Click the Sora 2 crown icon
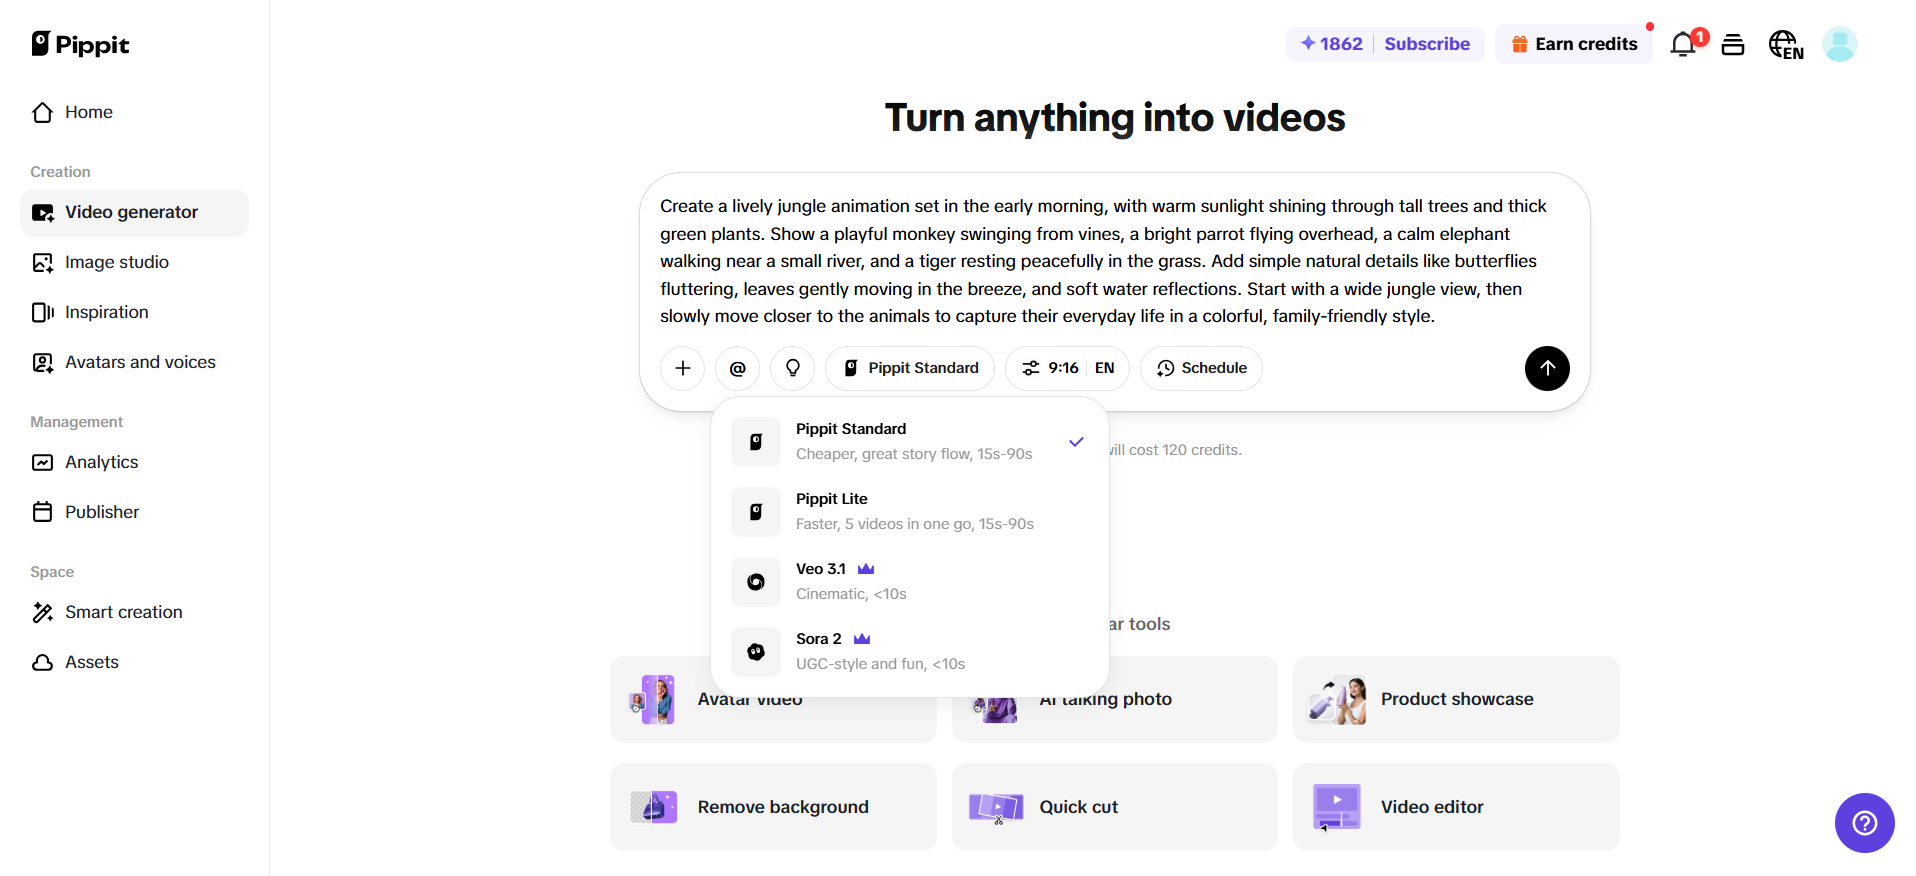This screenshot has height=876, width=1916. tap(862, 639)
